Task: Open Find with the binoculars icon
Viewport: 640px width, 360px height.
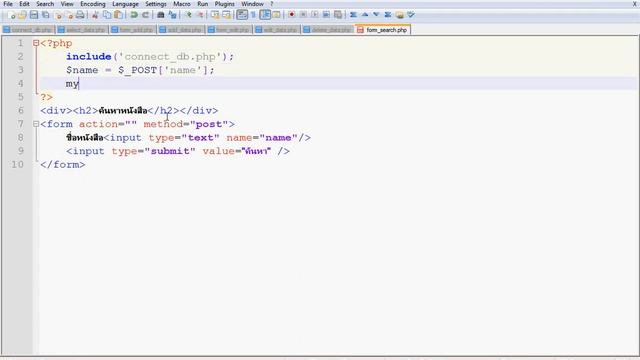Action: click(161, 15)
